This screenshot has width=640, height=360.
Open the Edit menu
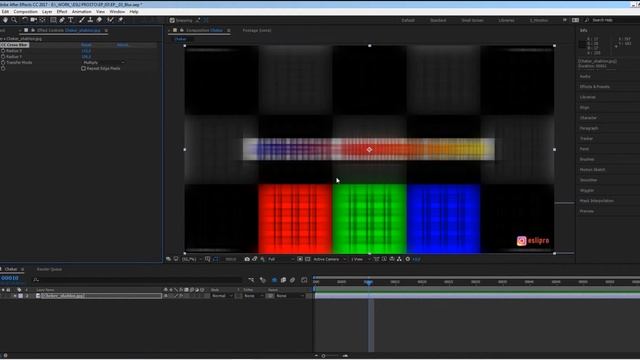coord(5,11)
